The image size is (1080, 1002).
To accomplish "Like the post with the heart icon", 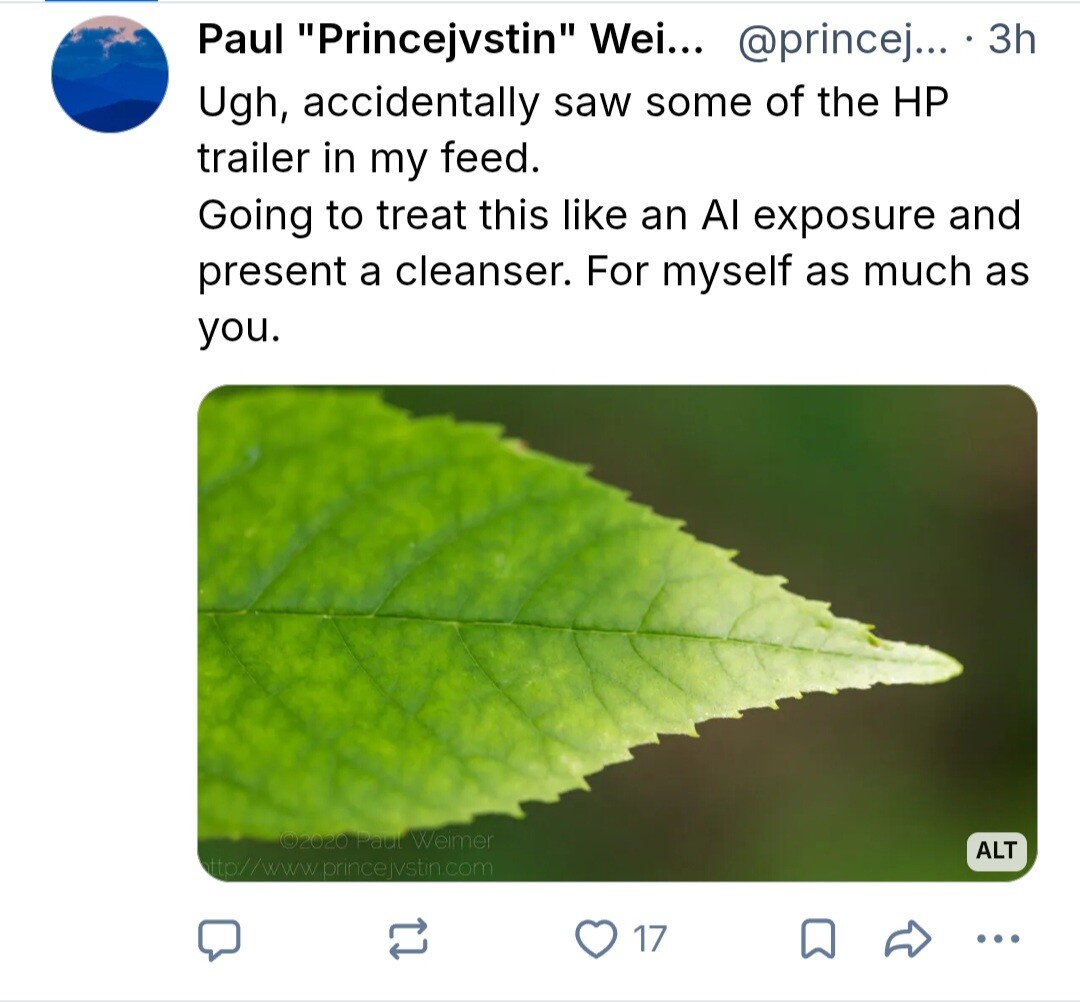I will (597, 938).
